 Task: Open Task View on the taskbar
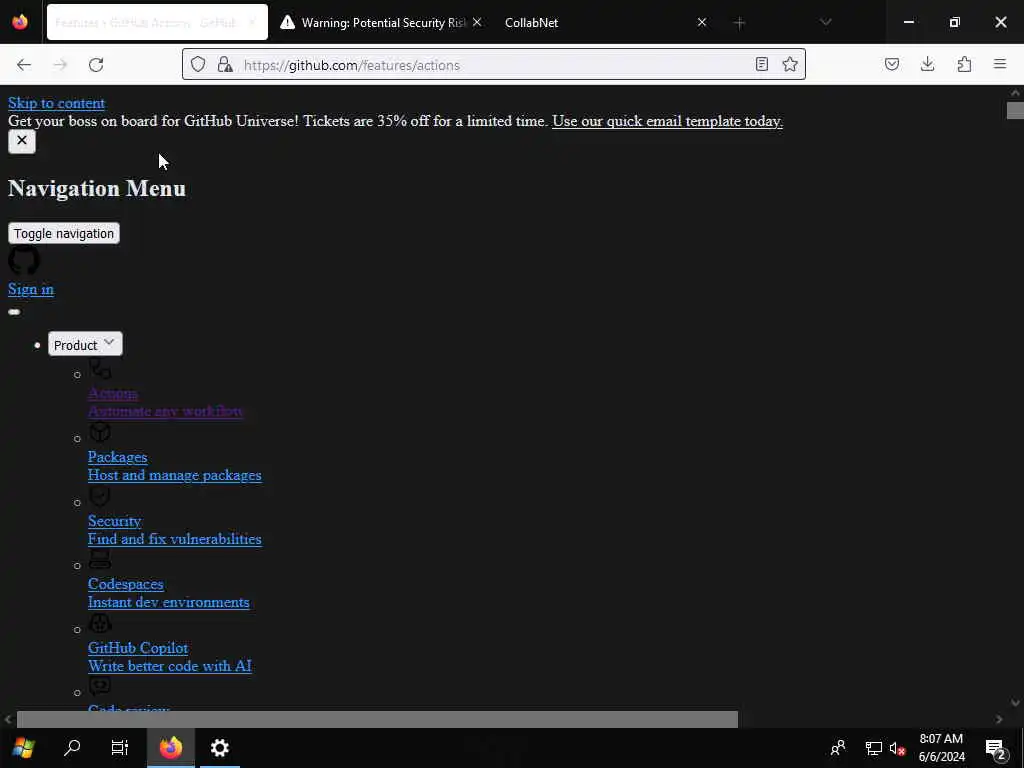pos(120,747)
